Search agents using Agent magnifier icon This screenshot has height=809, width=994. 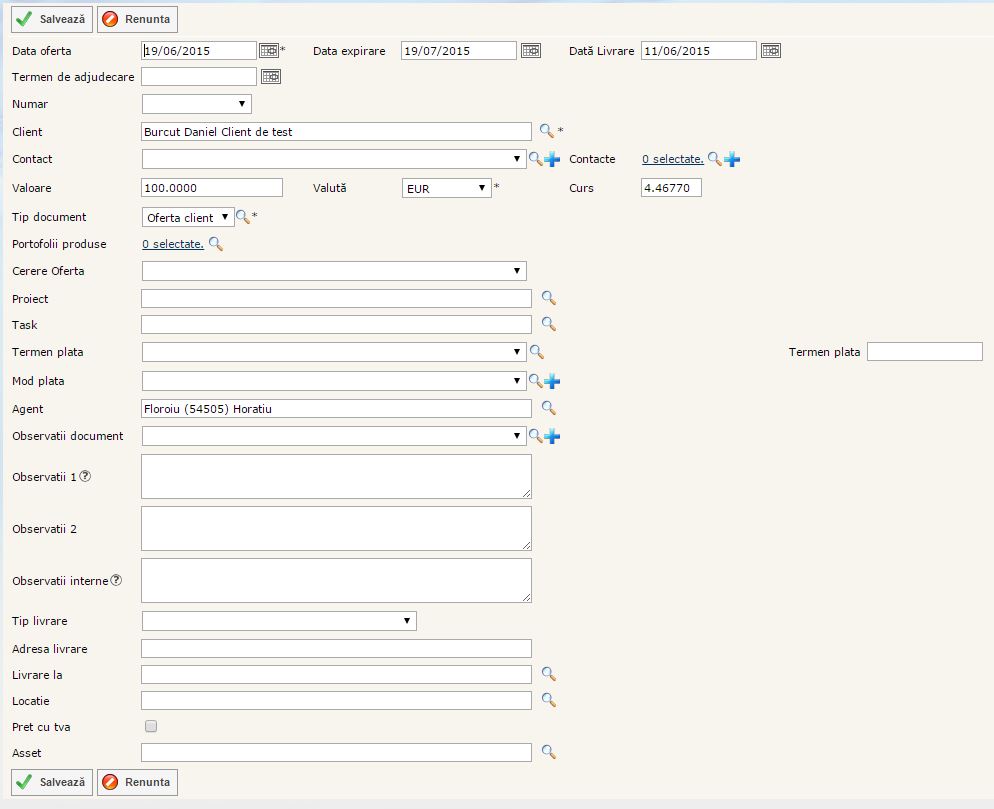[x=548, y=408]
